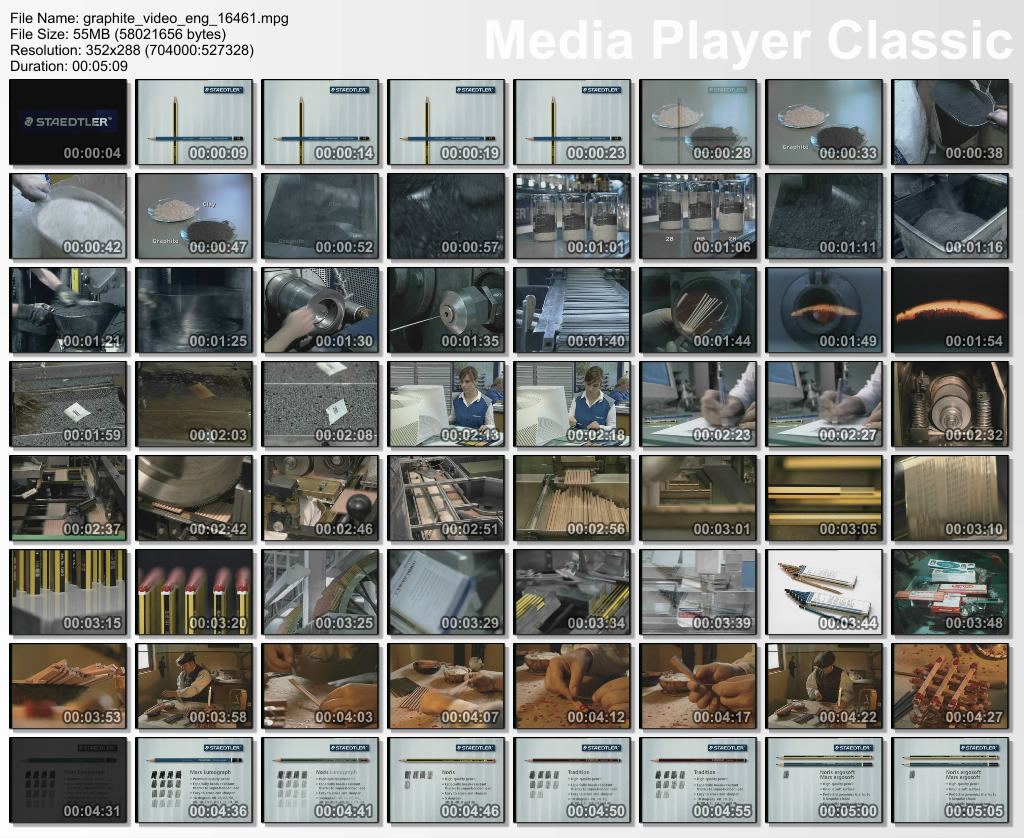
Task: Select the Clay and Graphite frame at 00:00:47
Action: coord(194,216)
